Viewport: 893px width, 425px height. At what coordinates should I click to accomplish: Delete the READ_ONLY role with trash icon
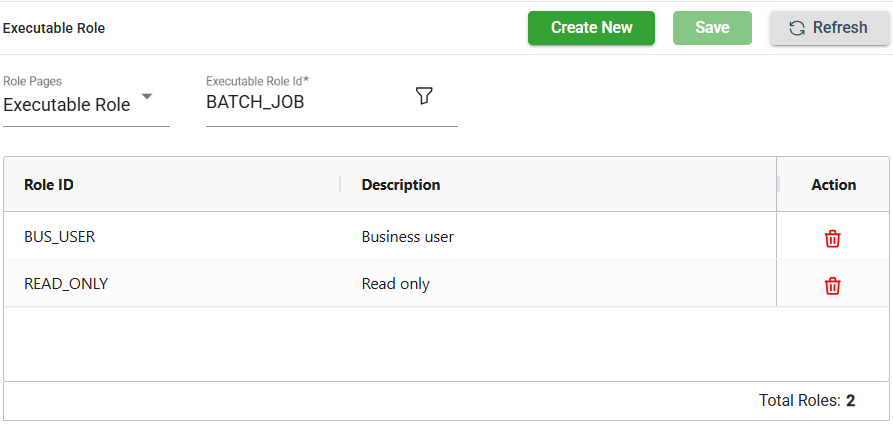click(832, 286)
